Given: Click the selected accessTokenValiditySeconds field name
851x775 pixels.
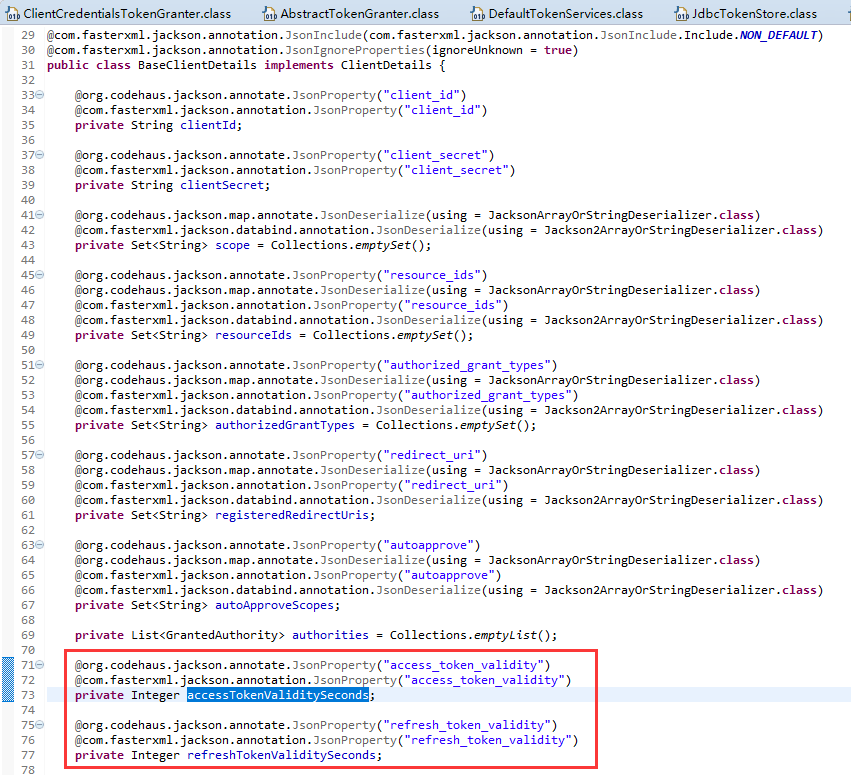Looking at the screenshot, I should click(x=278, y=695).
